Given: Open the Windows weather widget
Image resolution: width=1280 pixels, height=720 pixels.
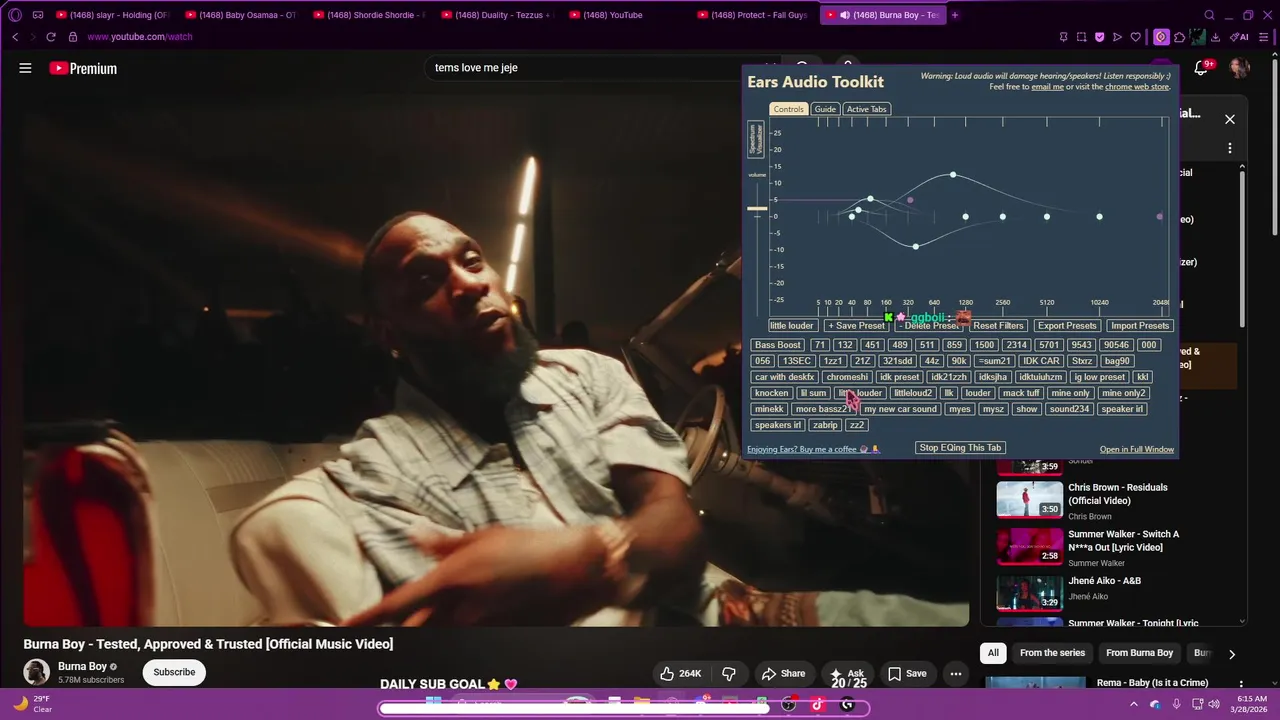Looking at the screenshot, I should pos(32,704).
